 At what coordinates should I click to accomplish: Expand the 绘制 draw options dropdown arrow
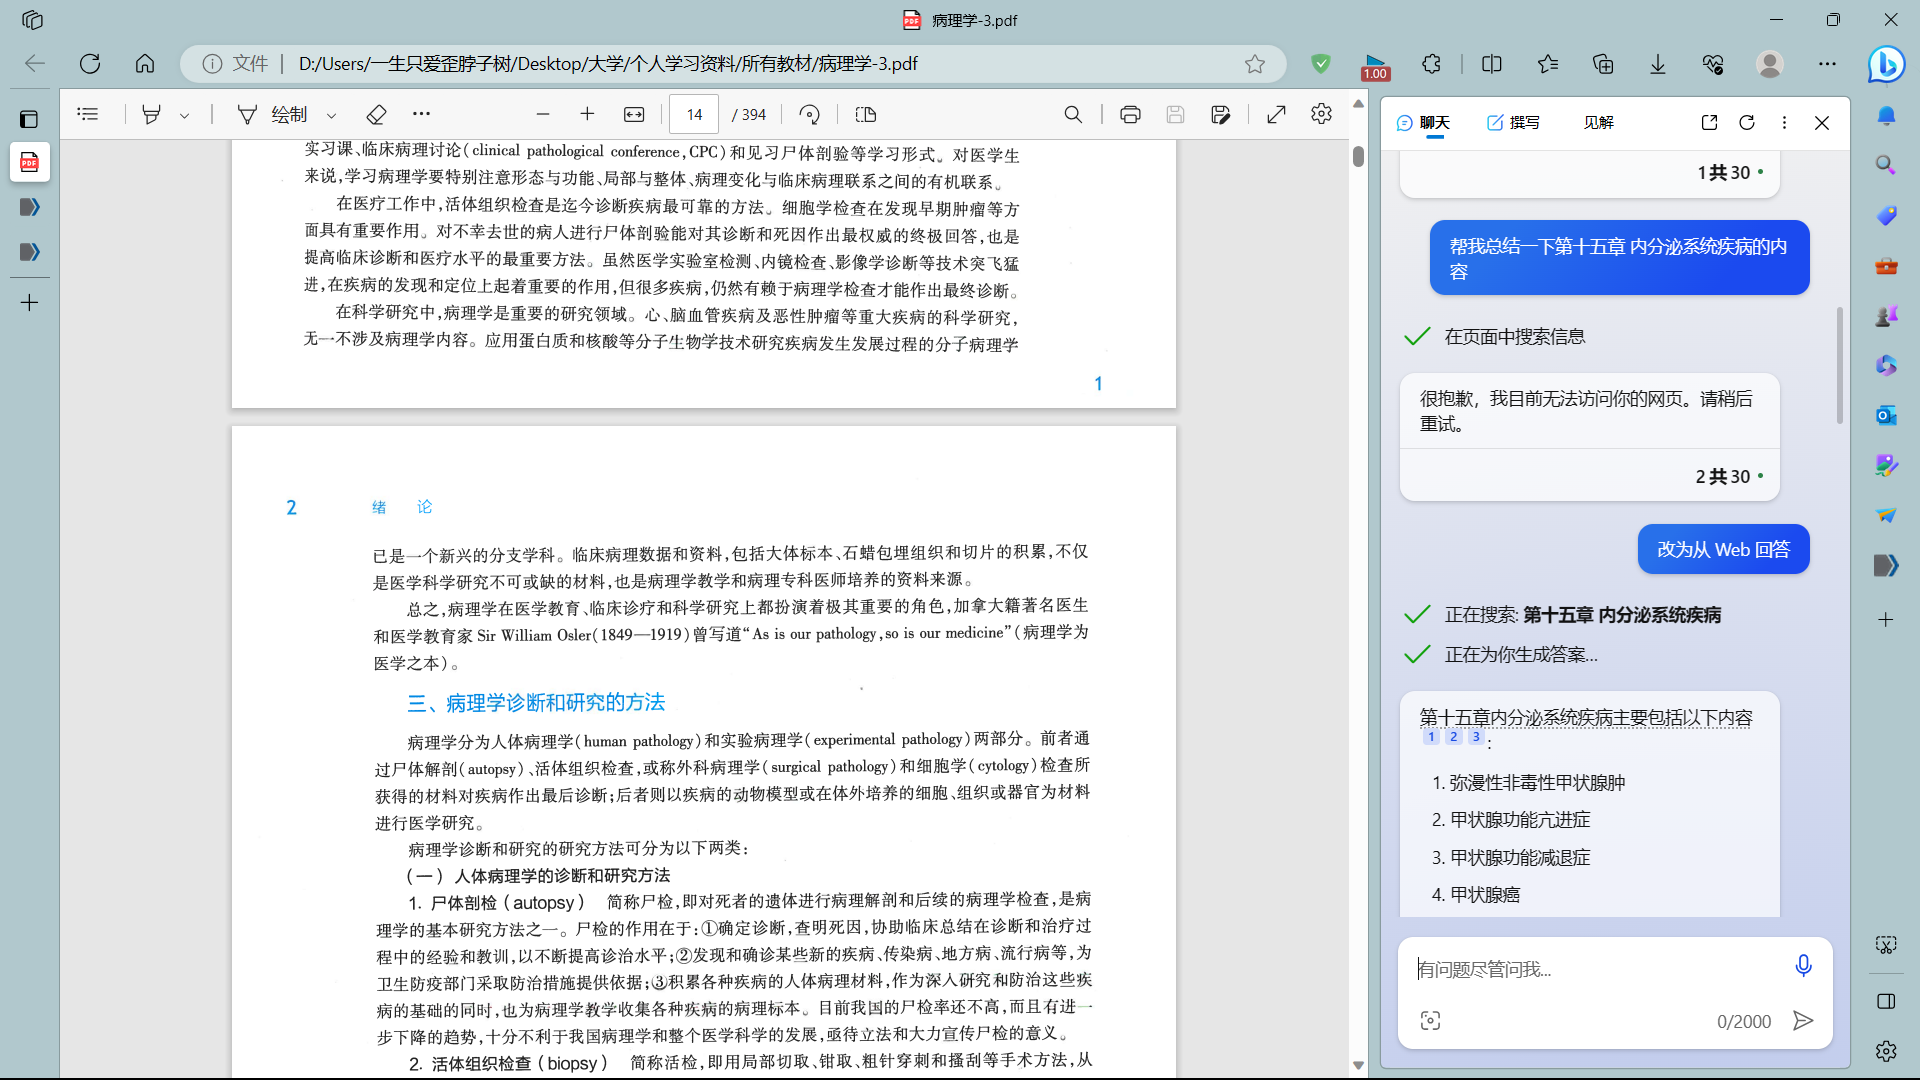coord(332,116)
